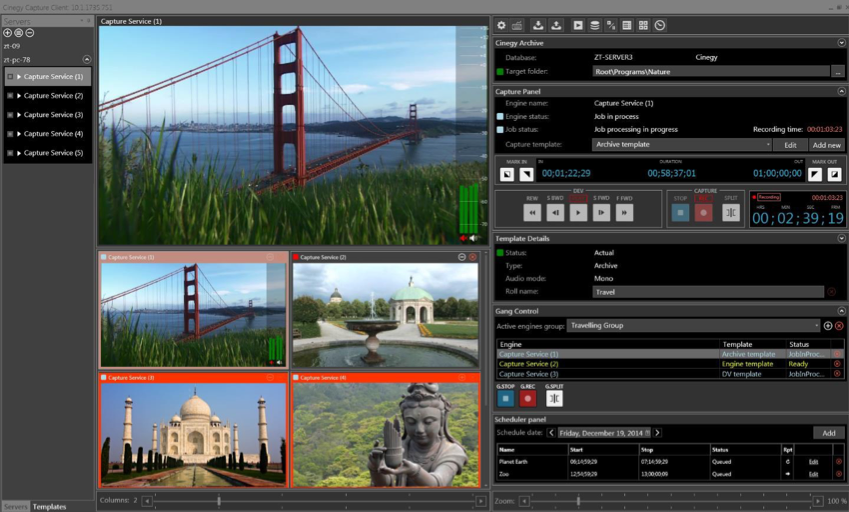
Task: Stop all ganged engines with G.STOP
Action: [506, 398]
